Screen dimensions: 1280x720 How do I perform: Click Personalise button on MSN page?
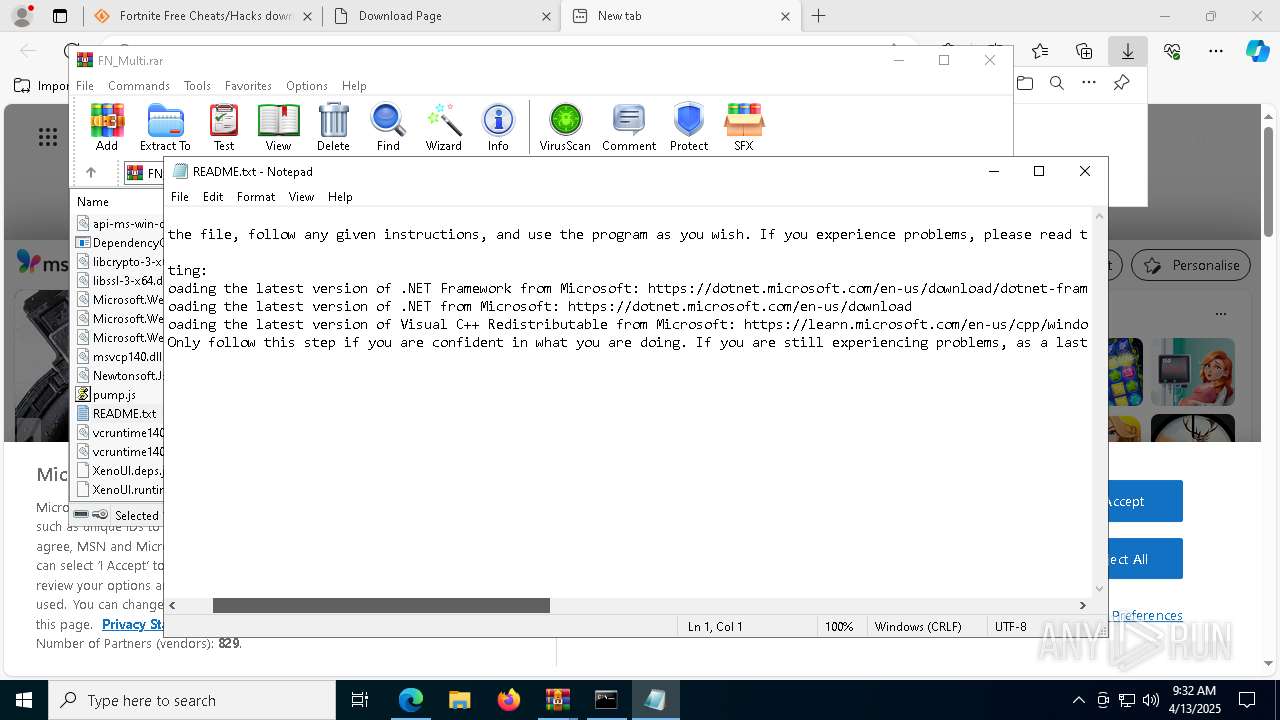(1191, 265)
